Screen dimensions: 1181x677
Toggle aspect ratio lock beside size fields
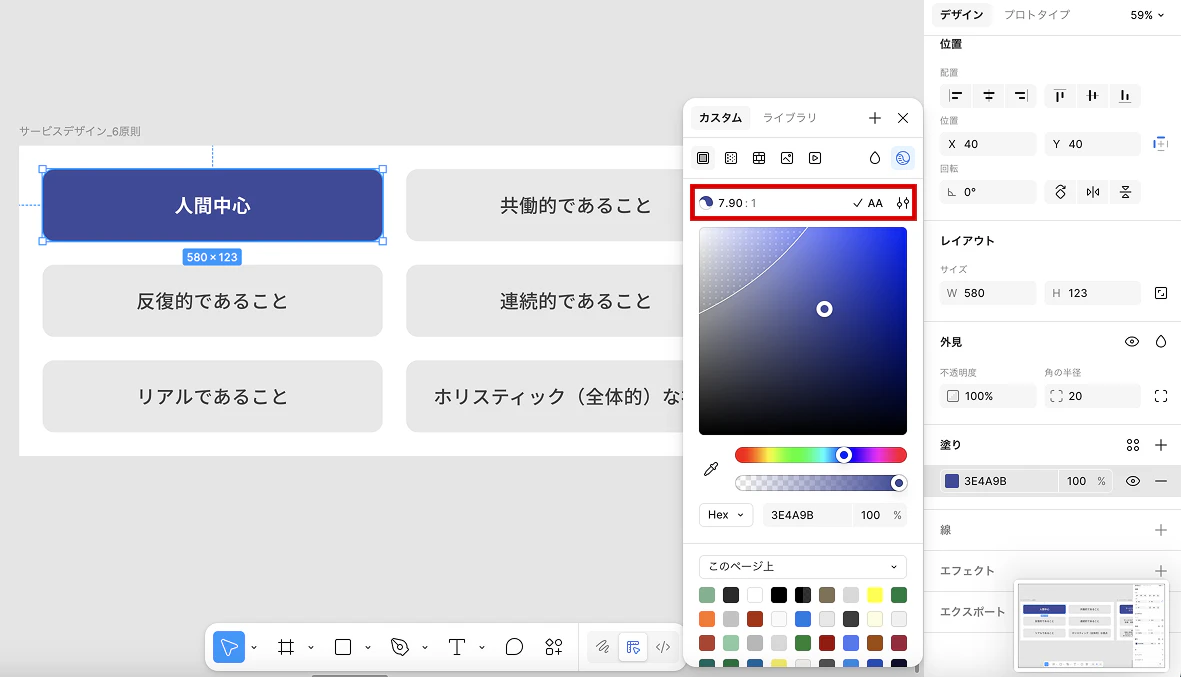1161,293
